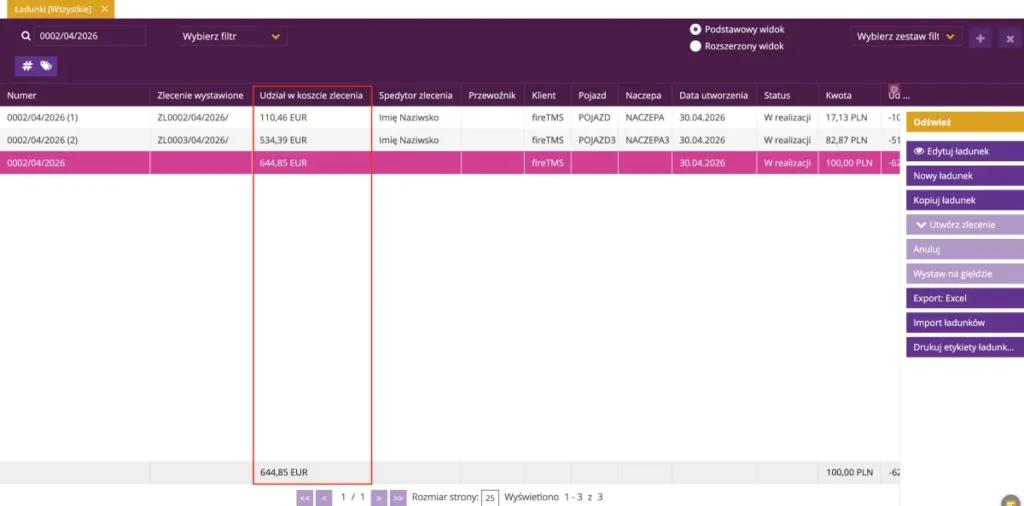The height and width of the screenshot is (506, 1024).
Task: Select highlighted row 0002/04/2026
Action: (449, 163)
